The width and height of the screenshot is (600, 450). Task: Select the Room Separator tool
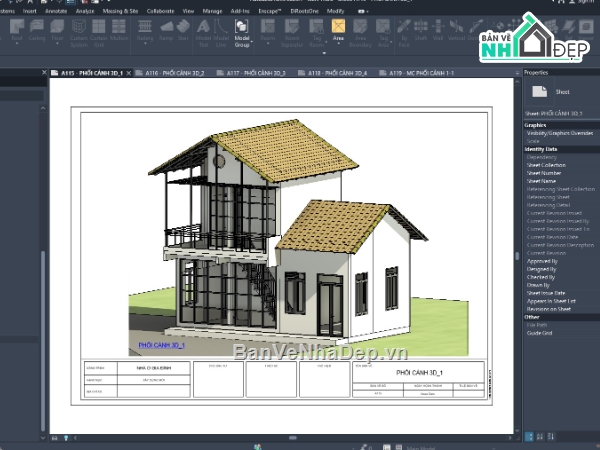292,33
